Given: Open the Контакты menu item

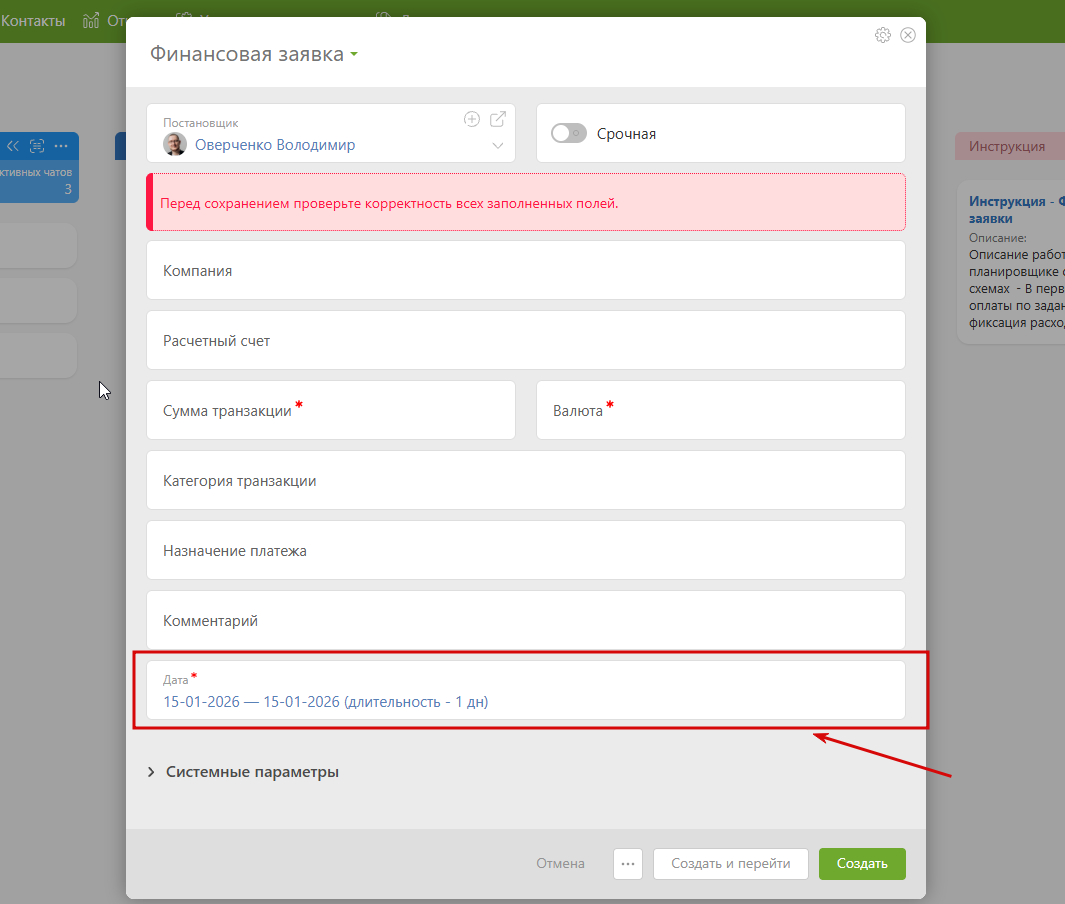Looking at the screenshot, I should tap(33, 21).
